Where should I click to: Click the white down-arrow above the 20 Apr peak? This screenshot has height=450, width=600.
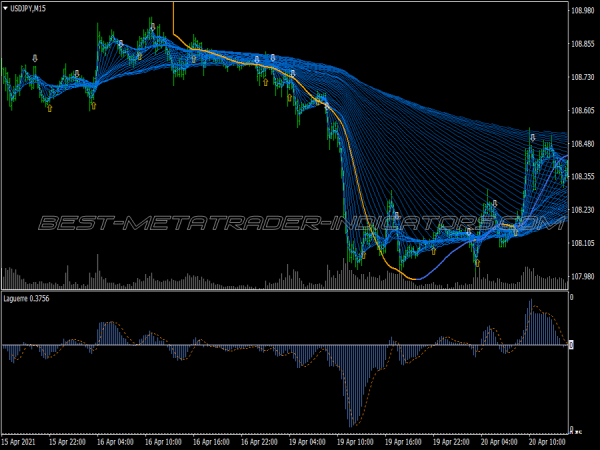(x=532, y=136)
